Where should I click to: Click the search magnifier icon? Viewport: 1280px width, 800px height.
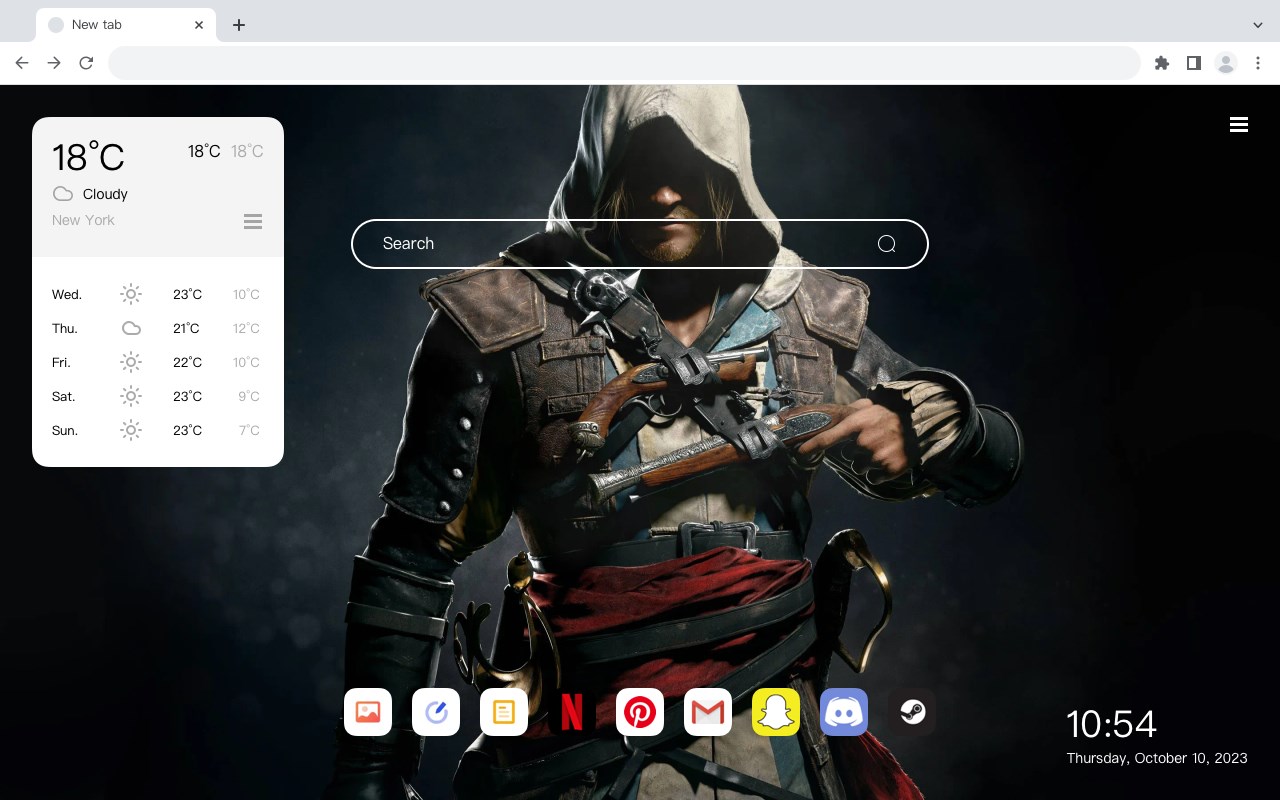[x=886, y=244]
